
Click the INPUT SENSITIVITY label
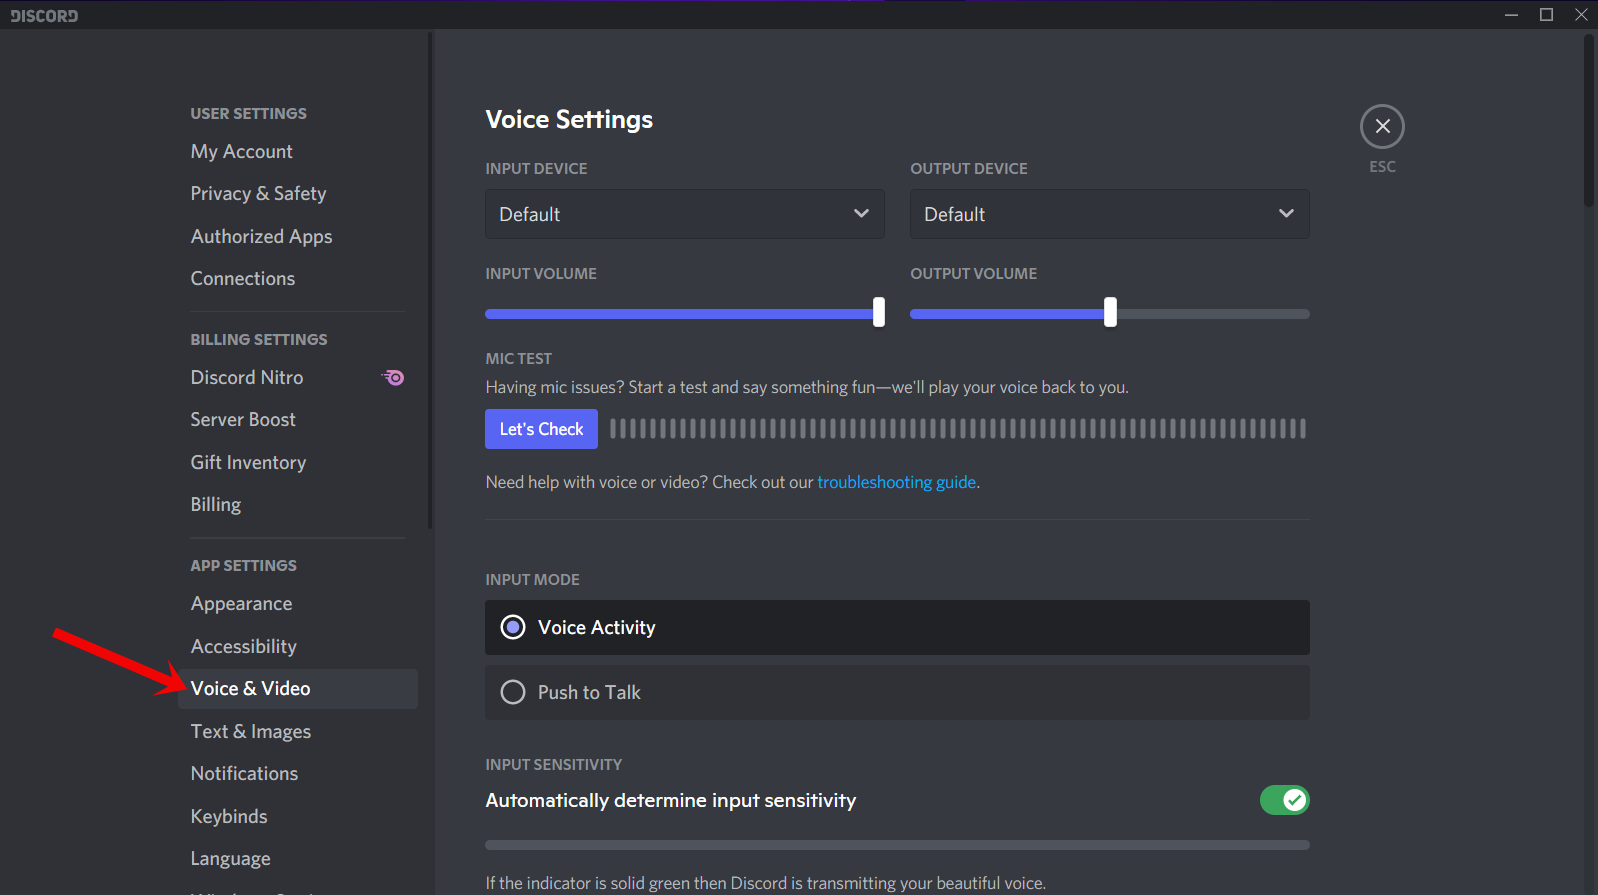coord(553,765)
